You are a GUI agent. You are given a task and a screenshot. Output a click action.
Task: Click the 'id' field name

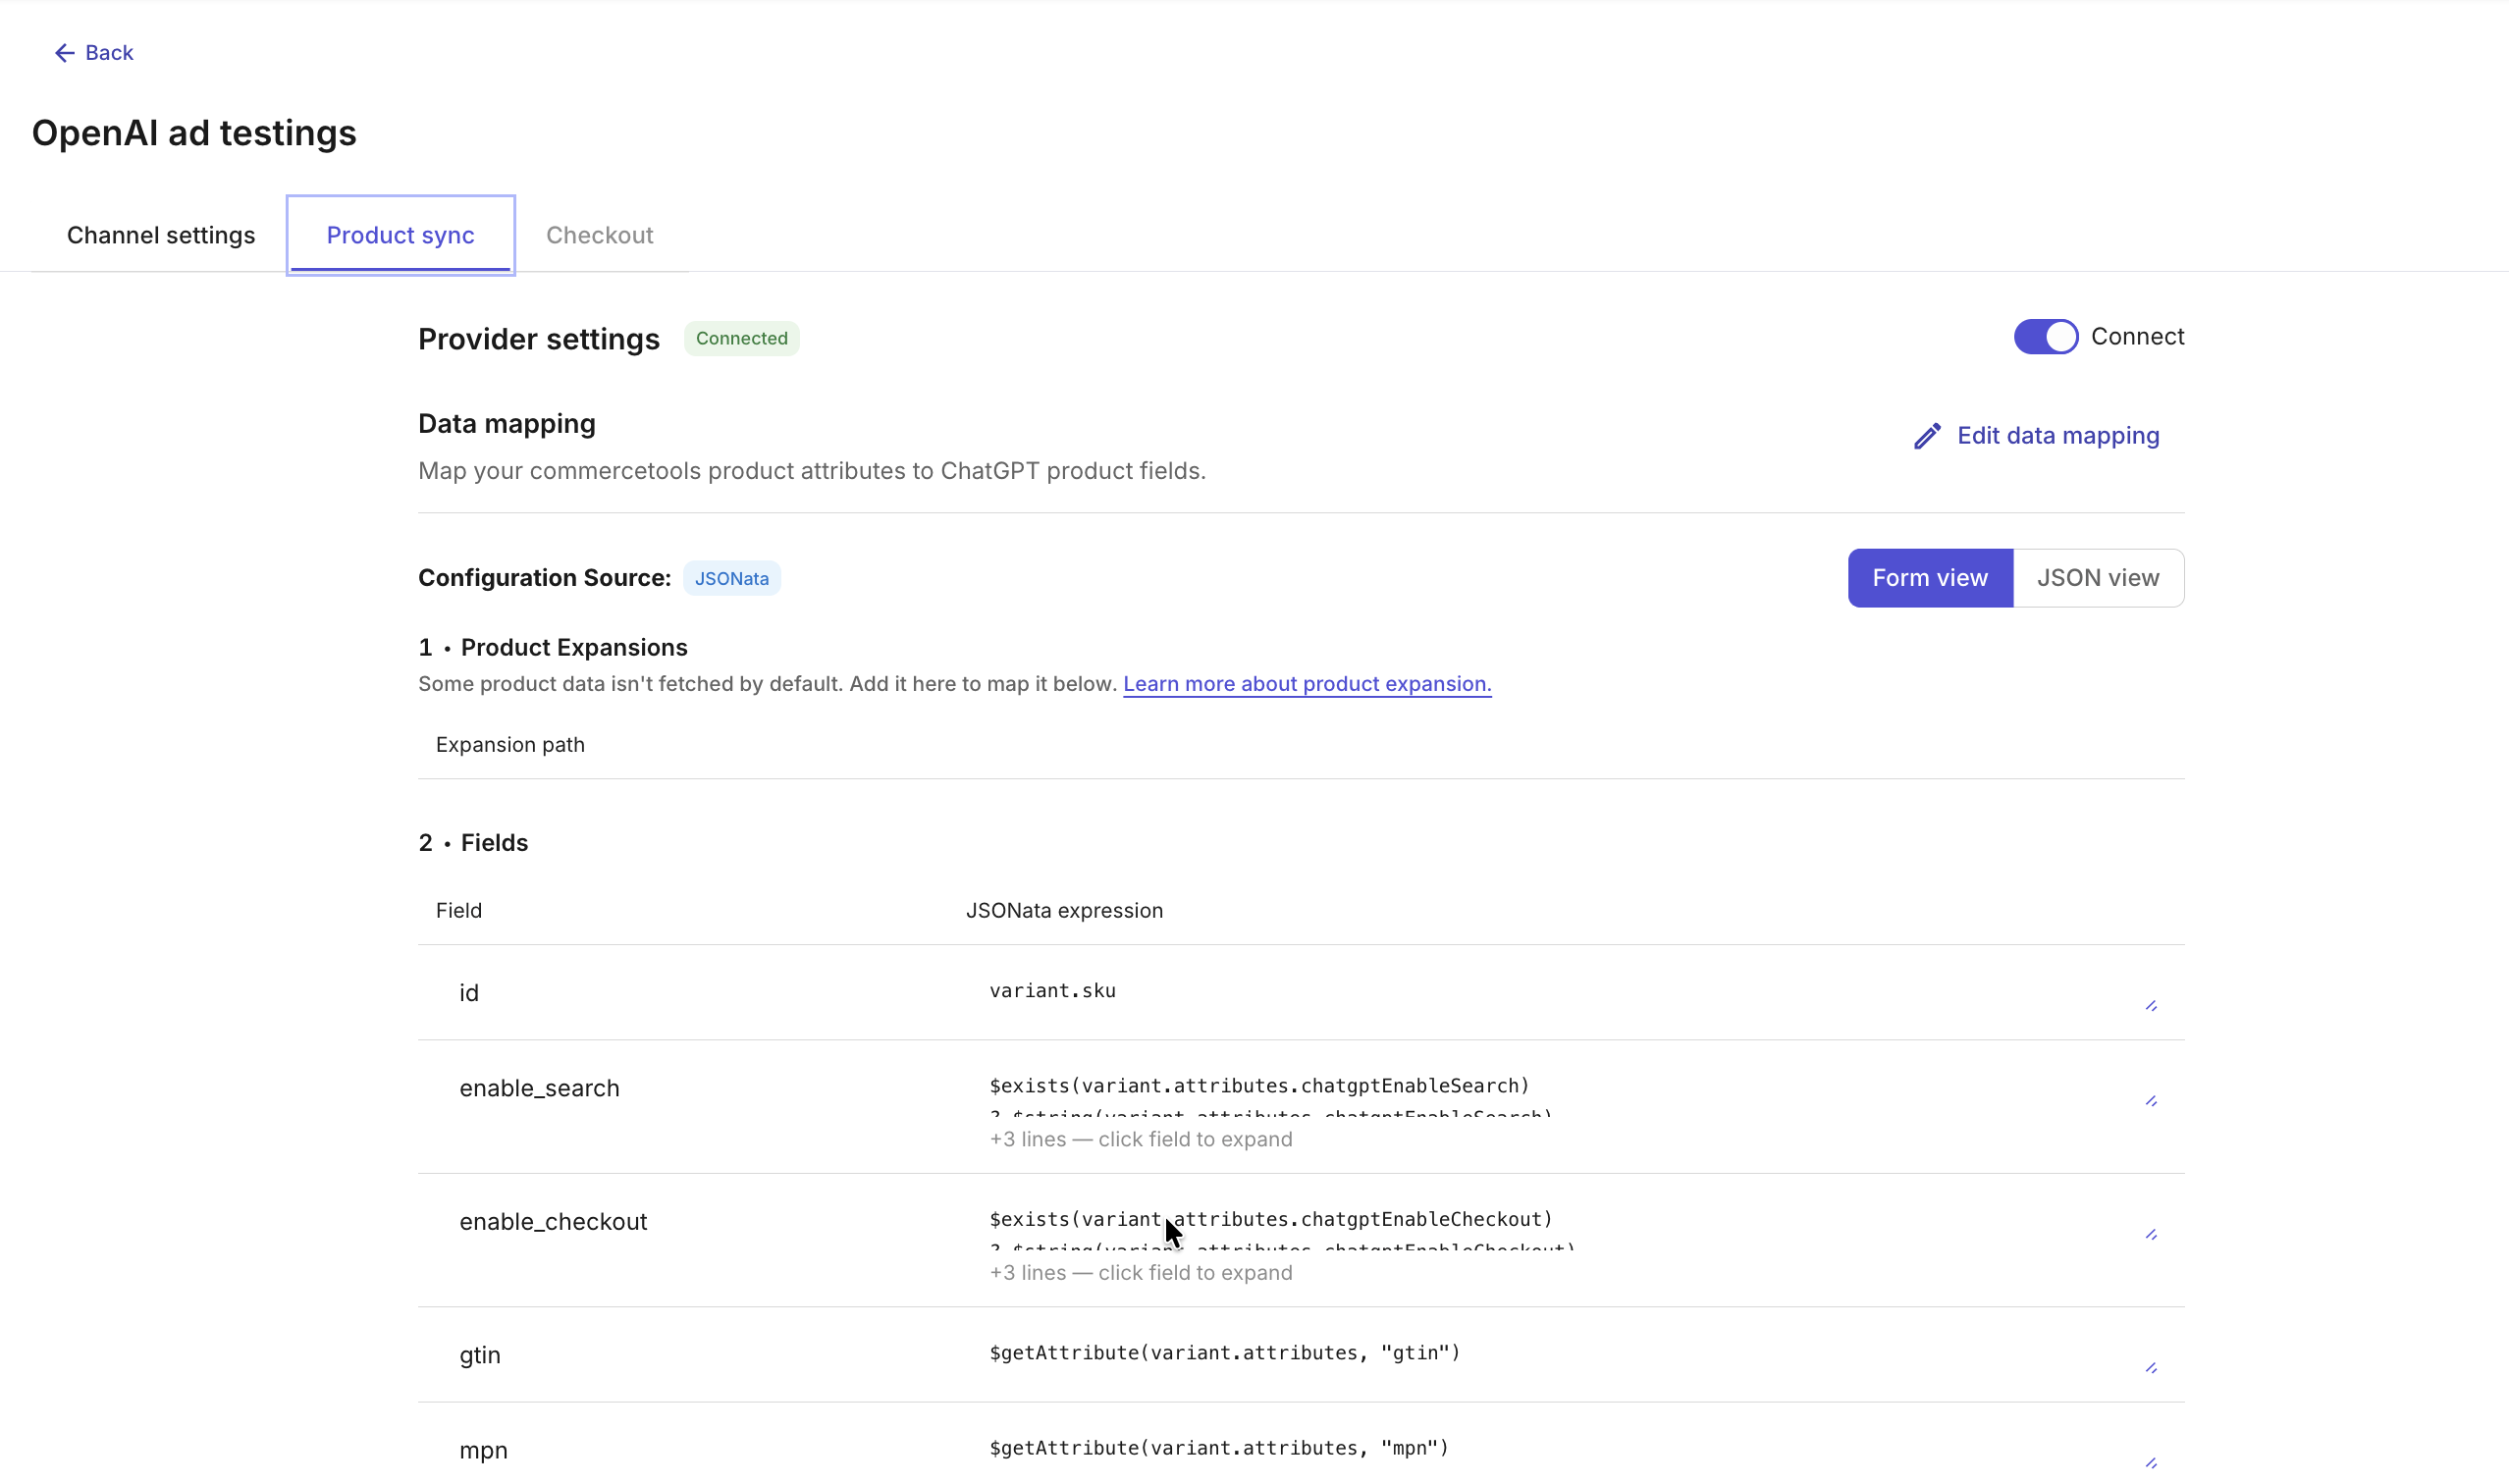468,993
